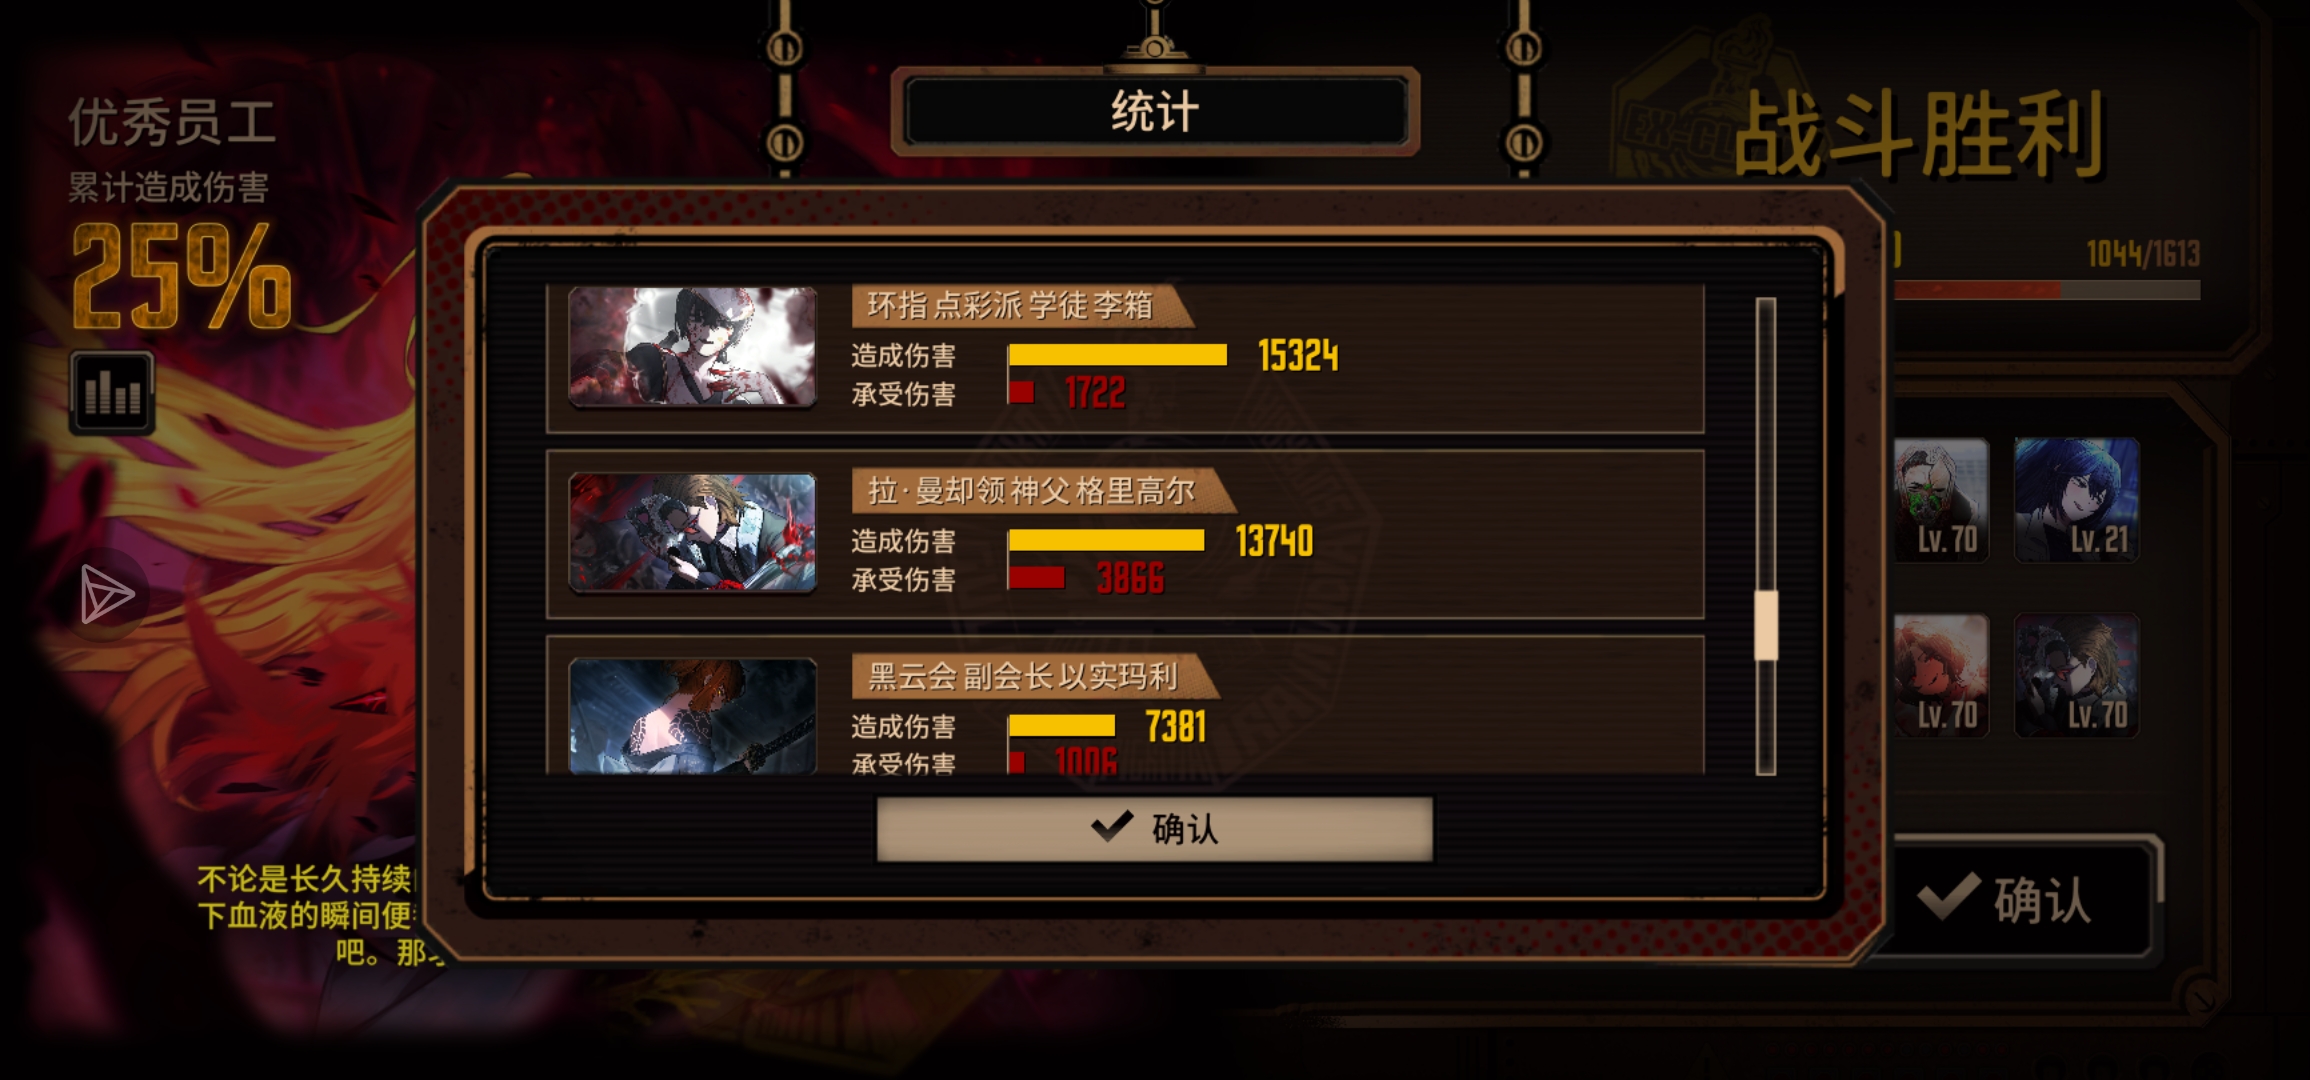
Task: Tap the triangular share arrow icon
Action: 106,594
